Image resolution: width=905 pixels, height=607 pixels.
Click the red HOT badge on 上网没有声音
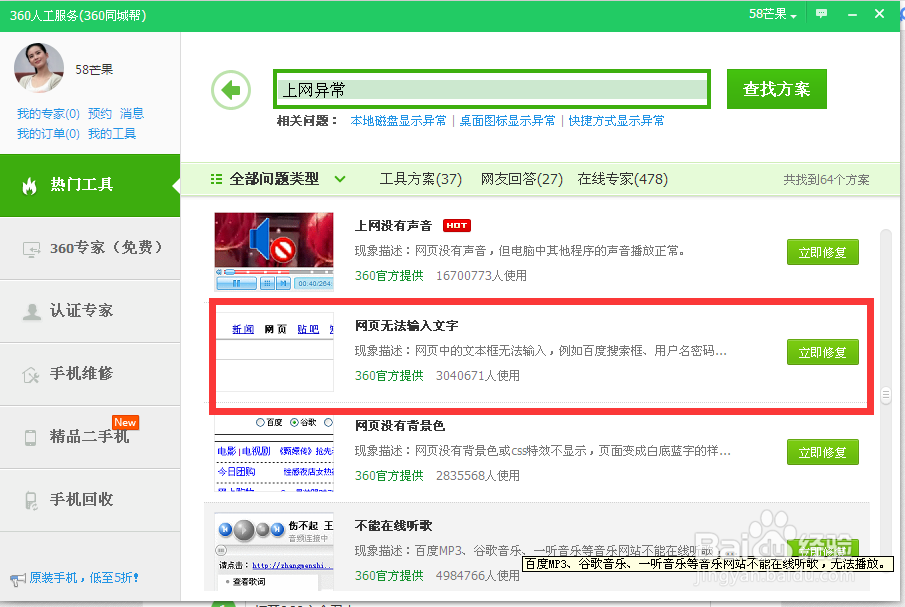click(457, 226)
